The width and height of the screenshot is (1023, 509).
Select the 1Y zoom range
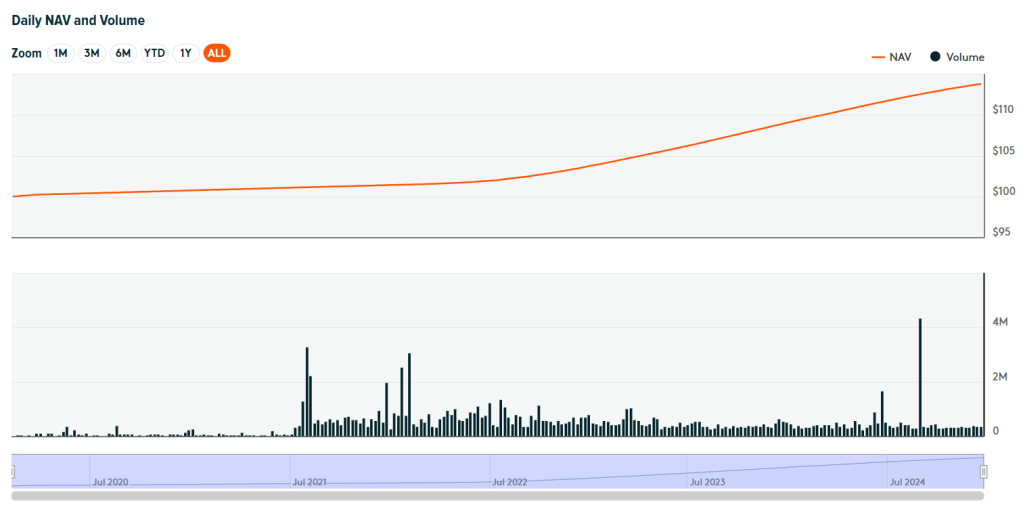[x=185, y=53]
